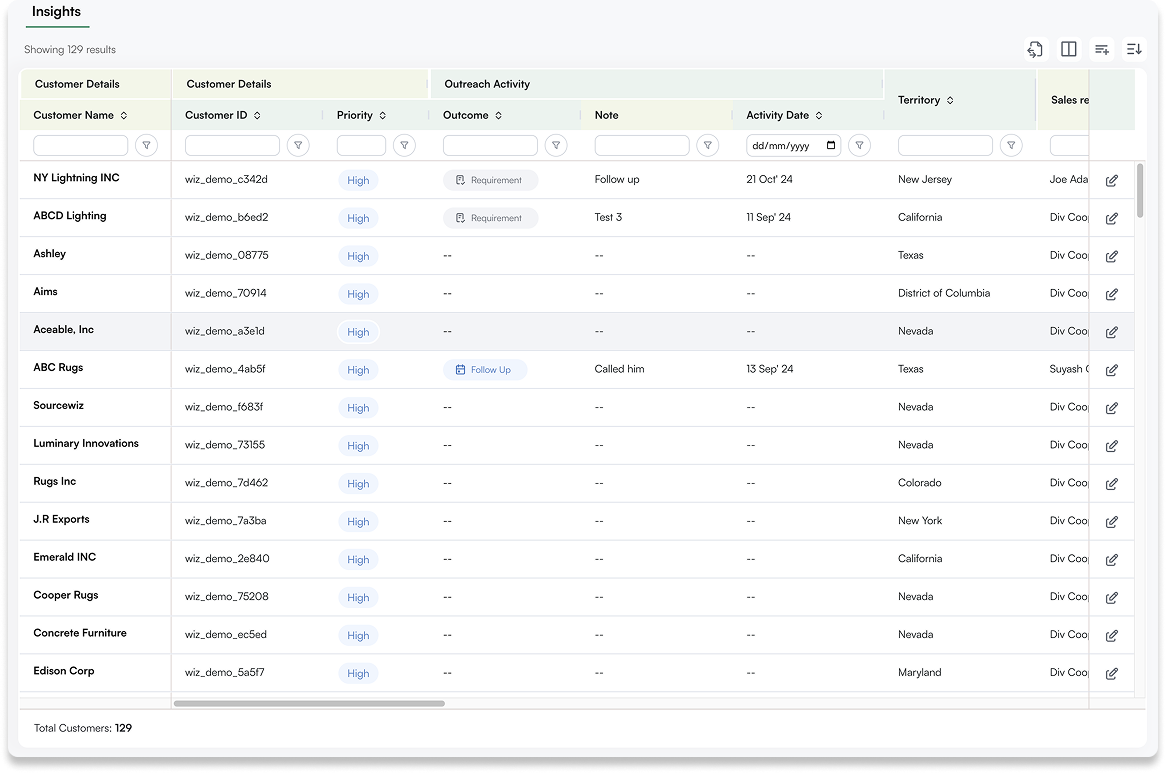
Task: Click edit icon for ABC Rugs row
Action: coord(1111,370)
